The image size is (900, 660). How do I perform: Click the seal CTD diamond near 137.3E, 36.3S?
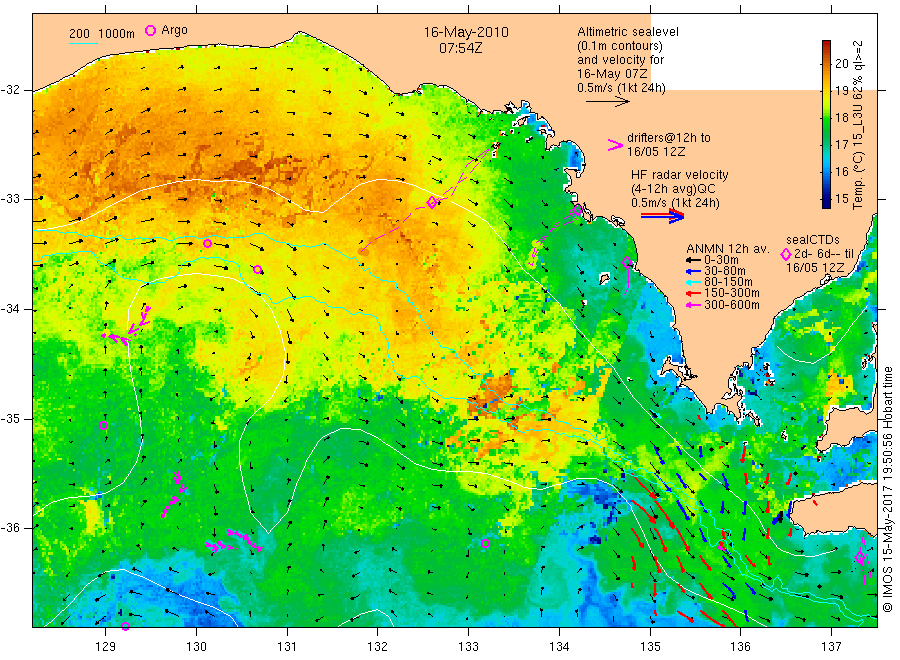[860, 557]
